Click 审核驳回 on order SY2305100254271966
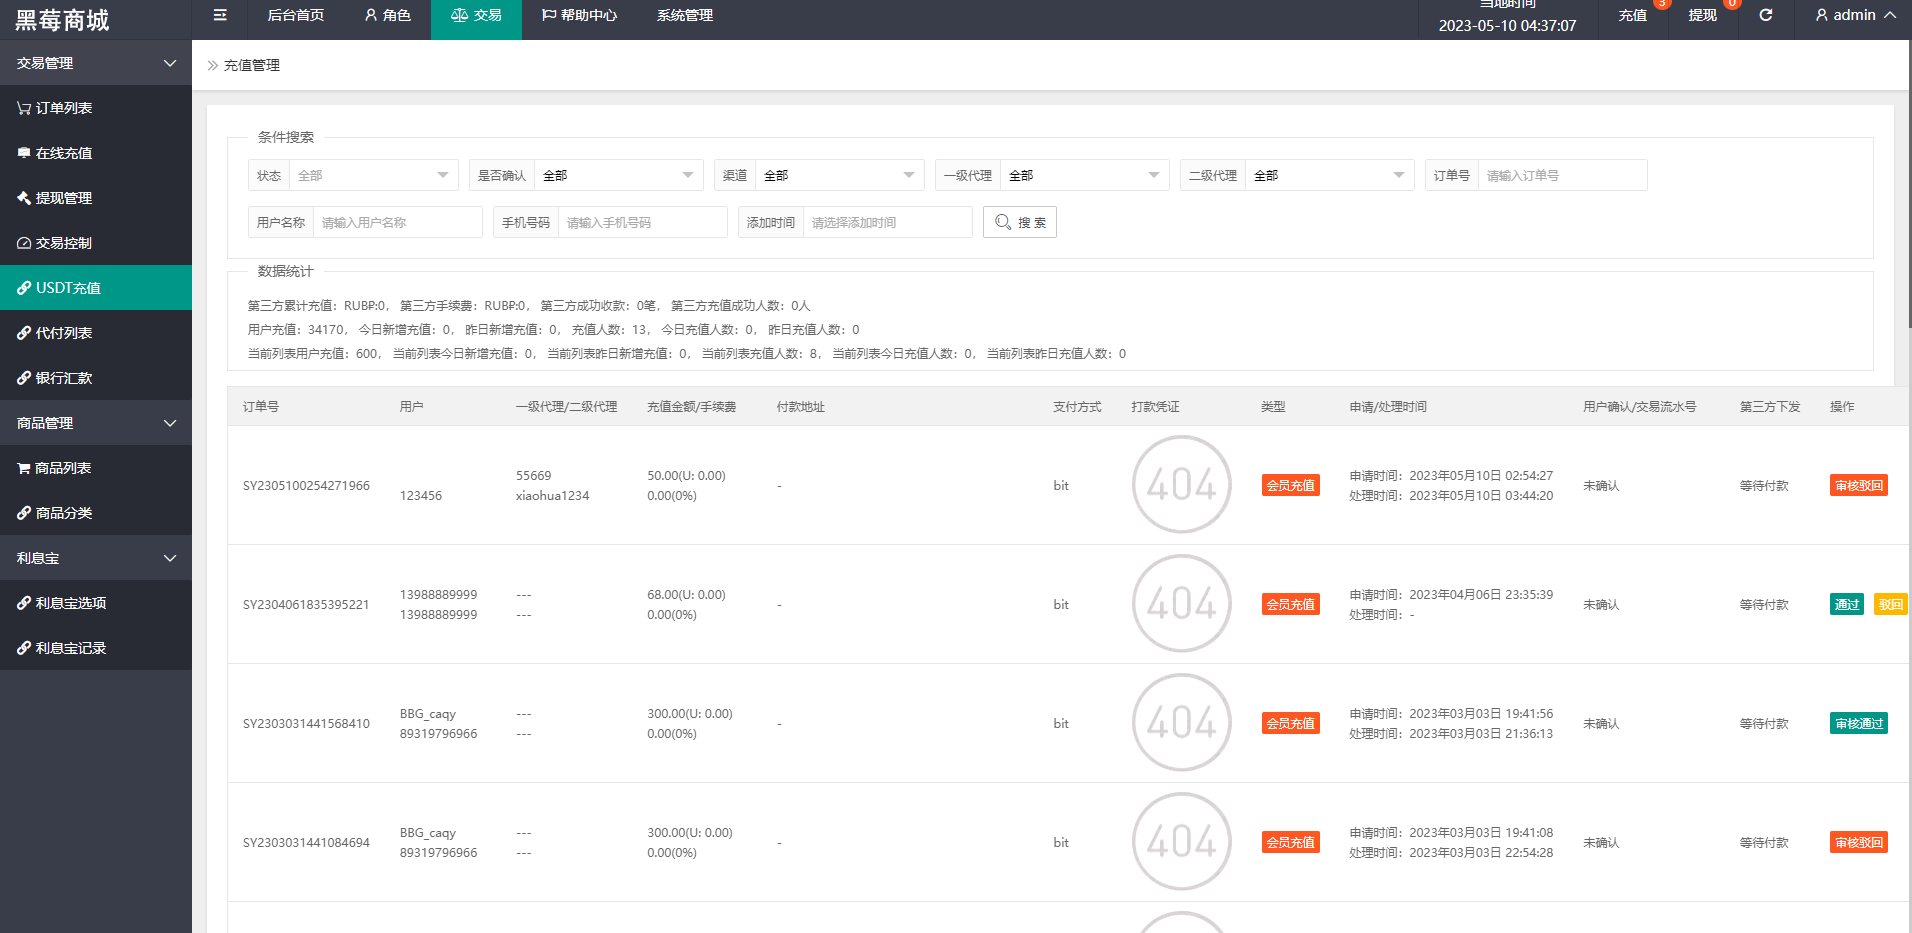The width and height of the screenshot is (1912, 933). point(1858,485)
